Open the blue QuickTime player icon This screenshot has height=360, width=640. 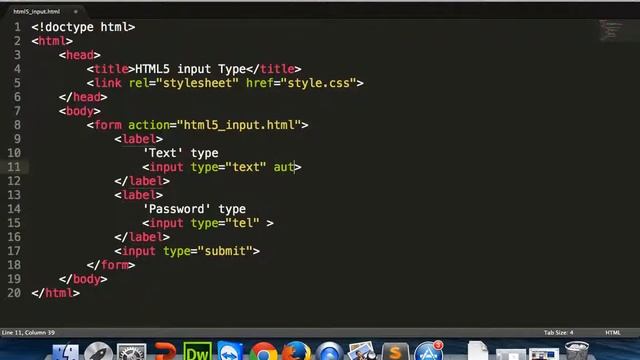coord(329,352)
